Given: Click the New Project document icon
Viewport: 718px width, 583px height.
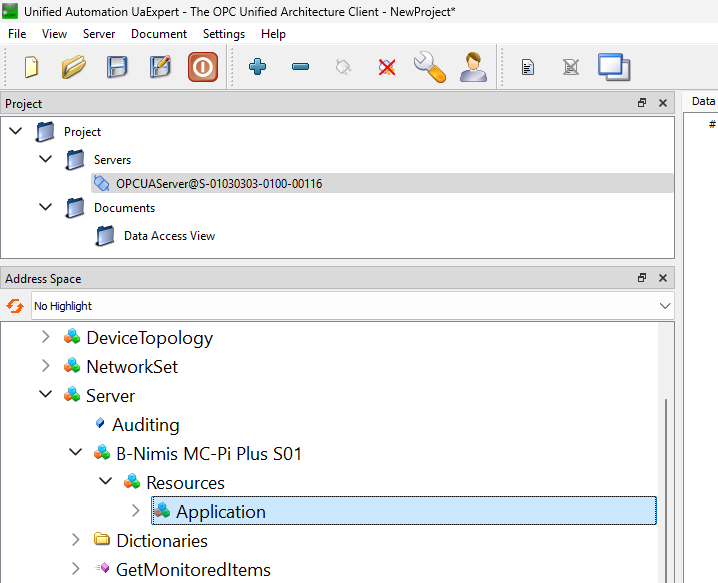Looking at the screenshot, I should point(31,67).
